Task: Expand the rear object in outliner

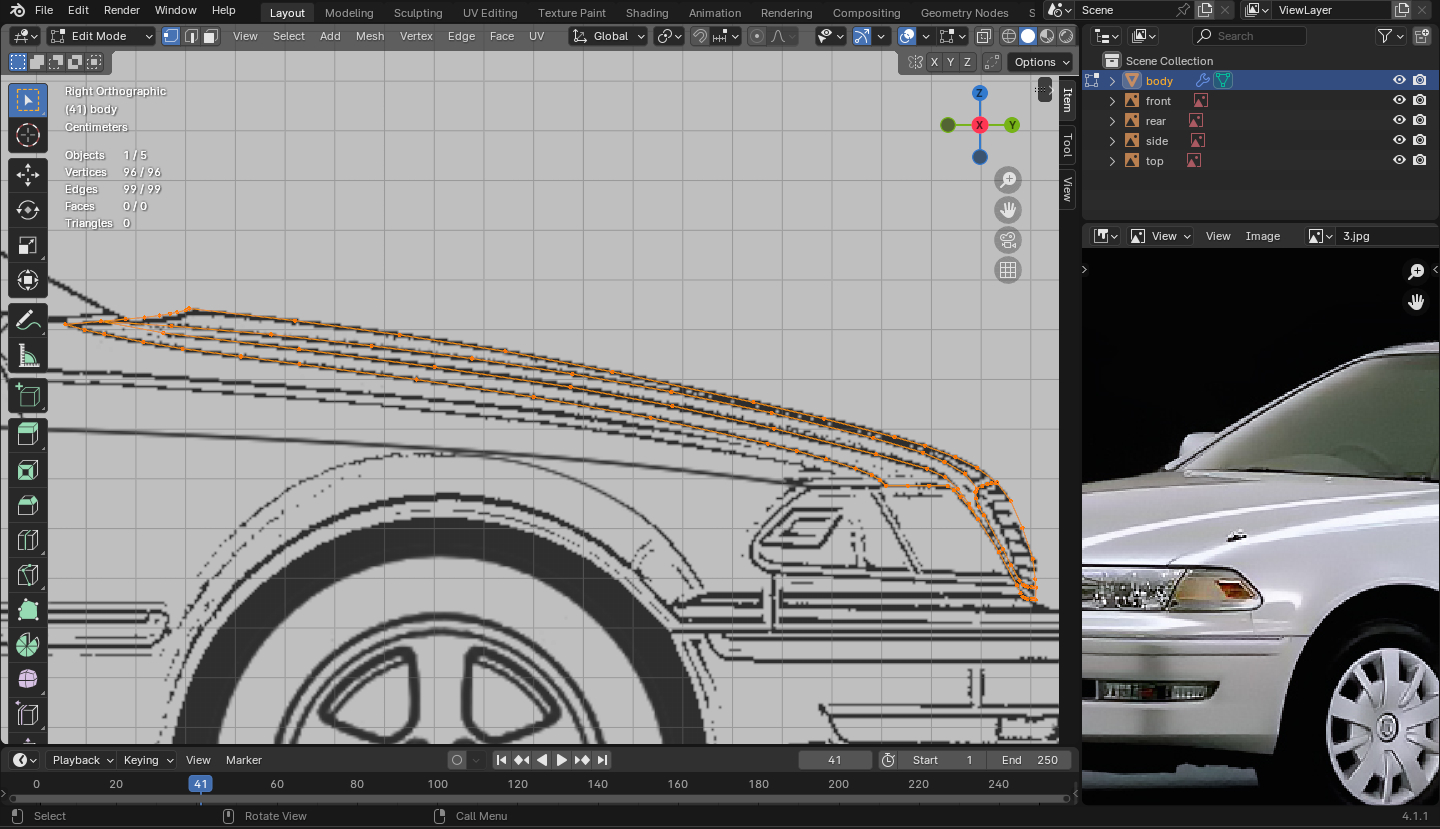Action: [x=1112, y=121]
